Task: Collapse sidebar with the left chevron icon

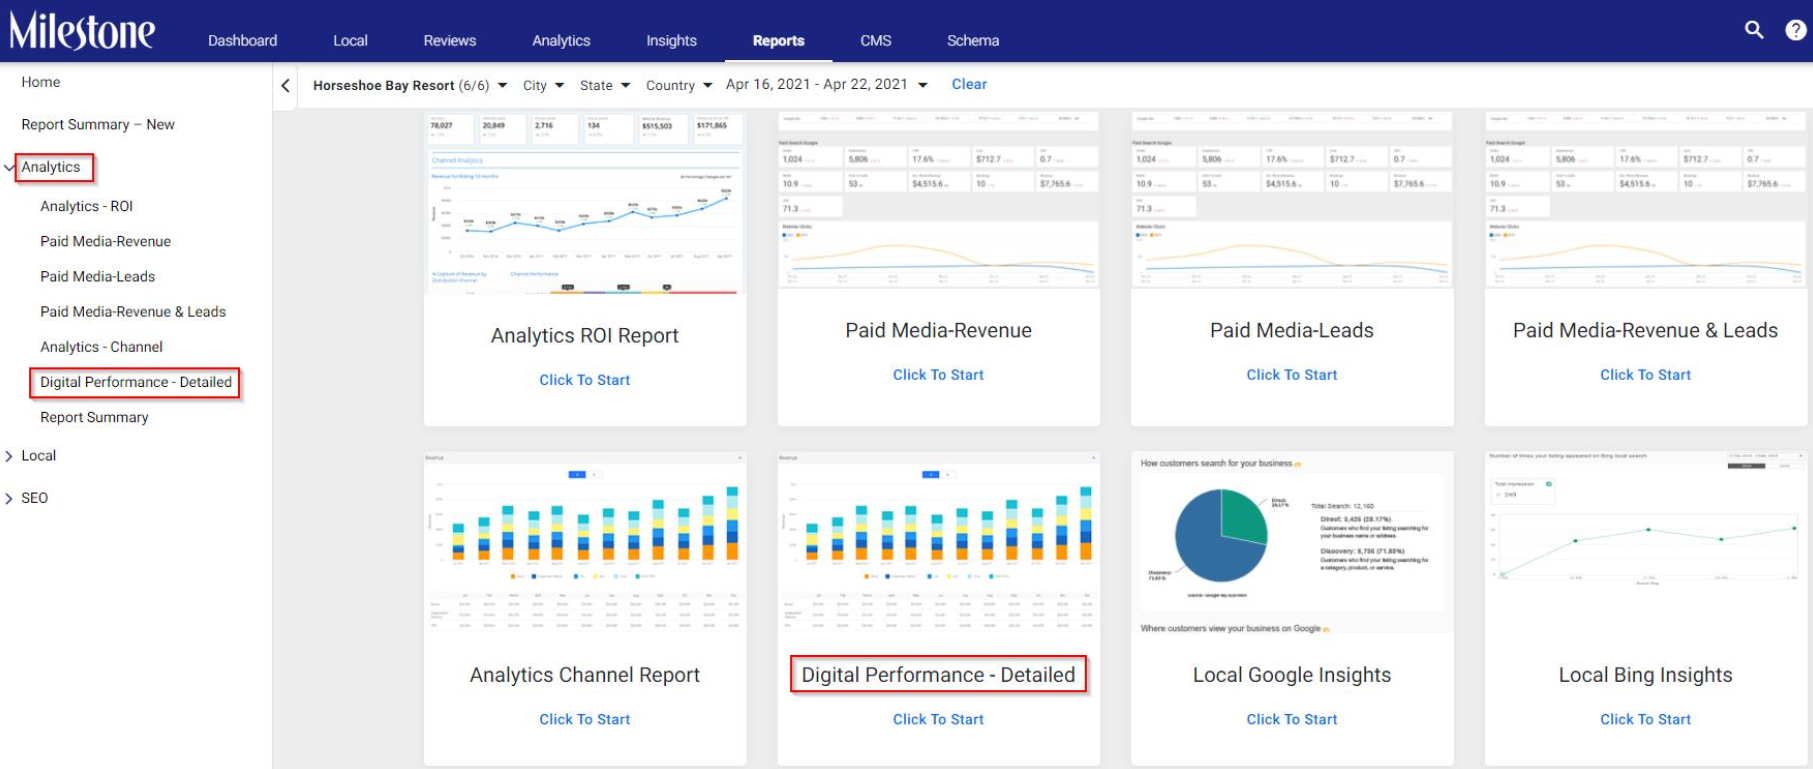Action: click(286, 85)
